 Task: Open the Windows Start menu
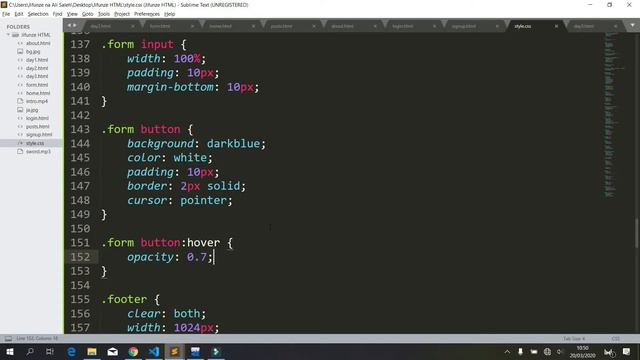pyautogui.click(x=10, y=351)
